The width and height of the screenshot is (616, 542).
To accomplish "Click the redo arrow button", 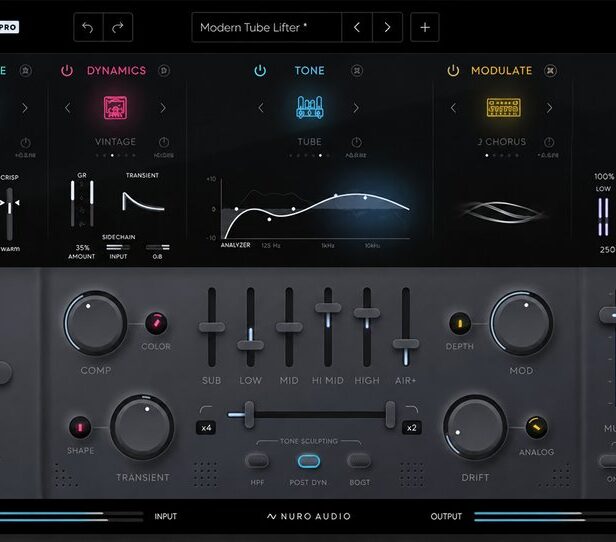I will coord(118,27).
